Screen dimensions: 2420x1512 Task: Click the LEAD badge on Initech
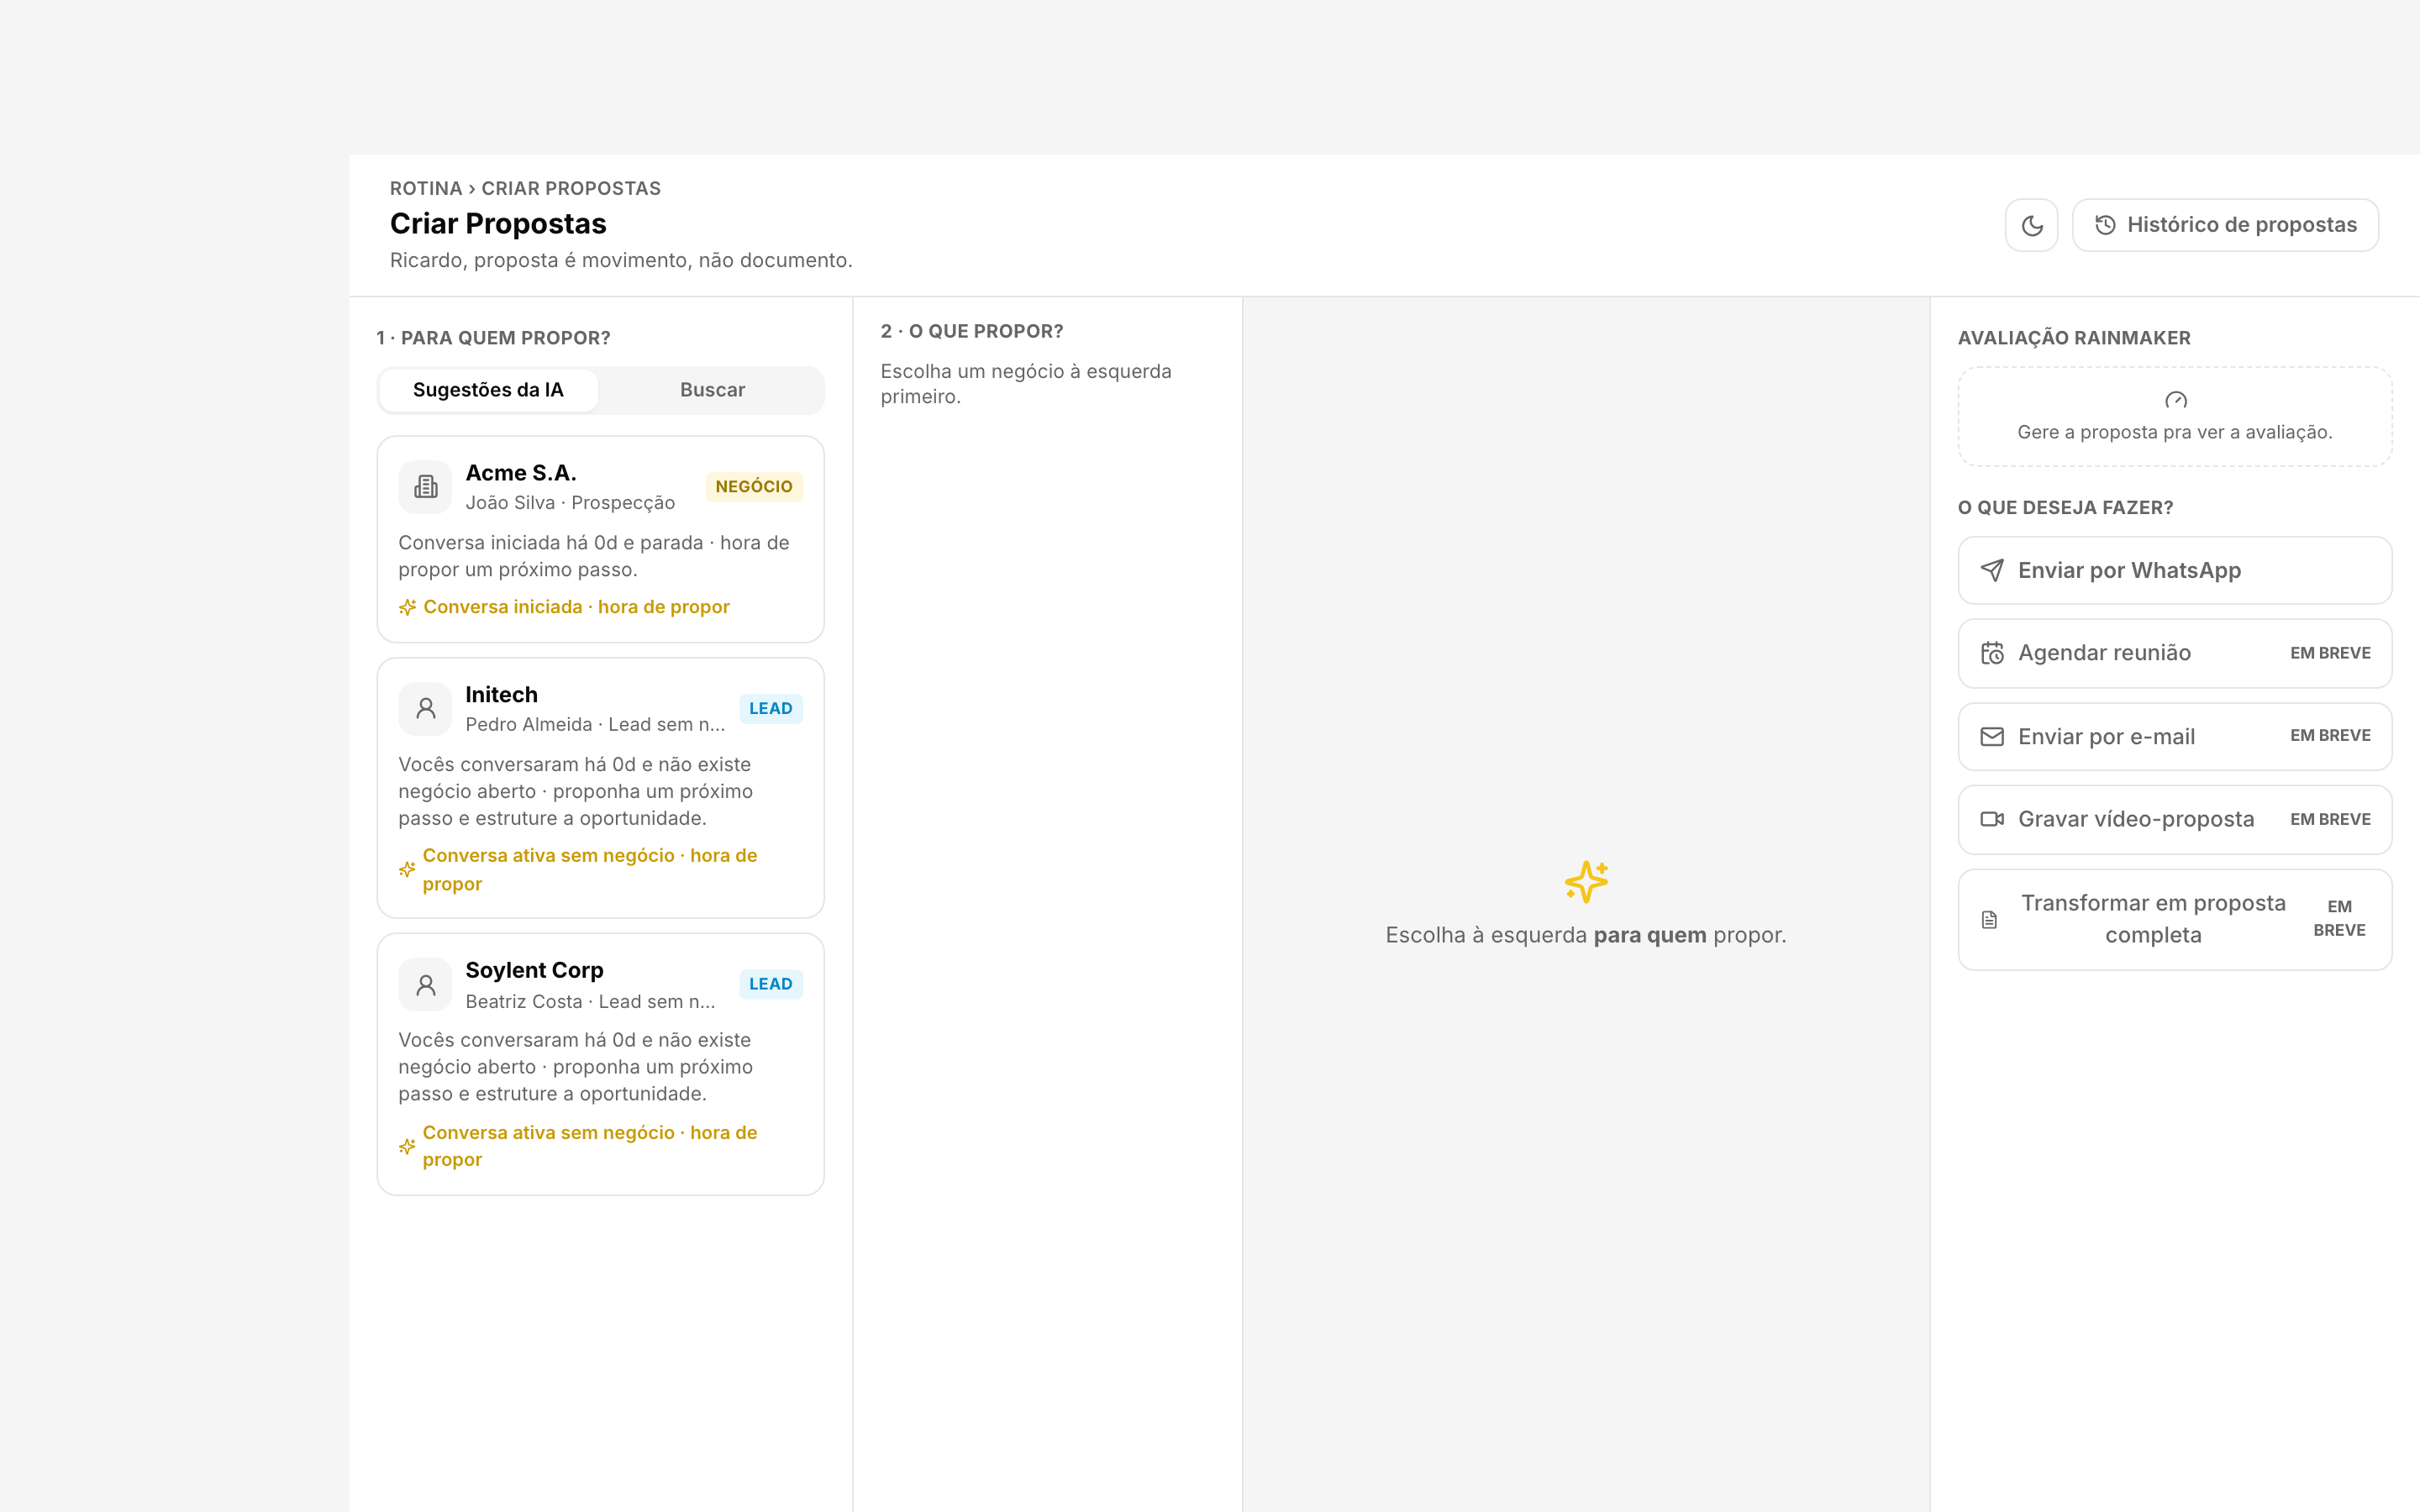(x=771, y=709)
